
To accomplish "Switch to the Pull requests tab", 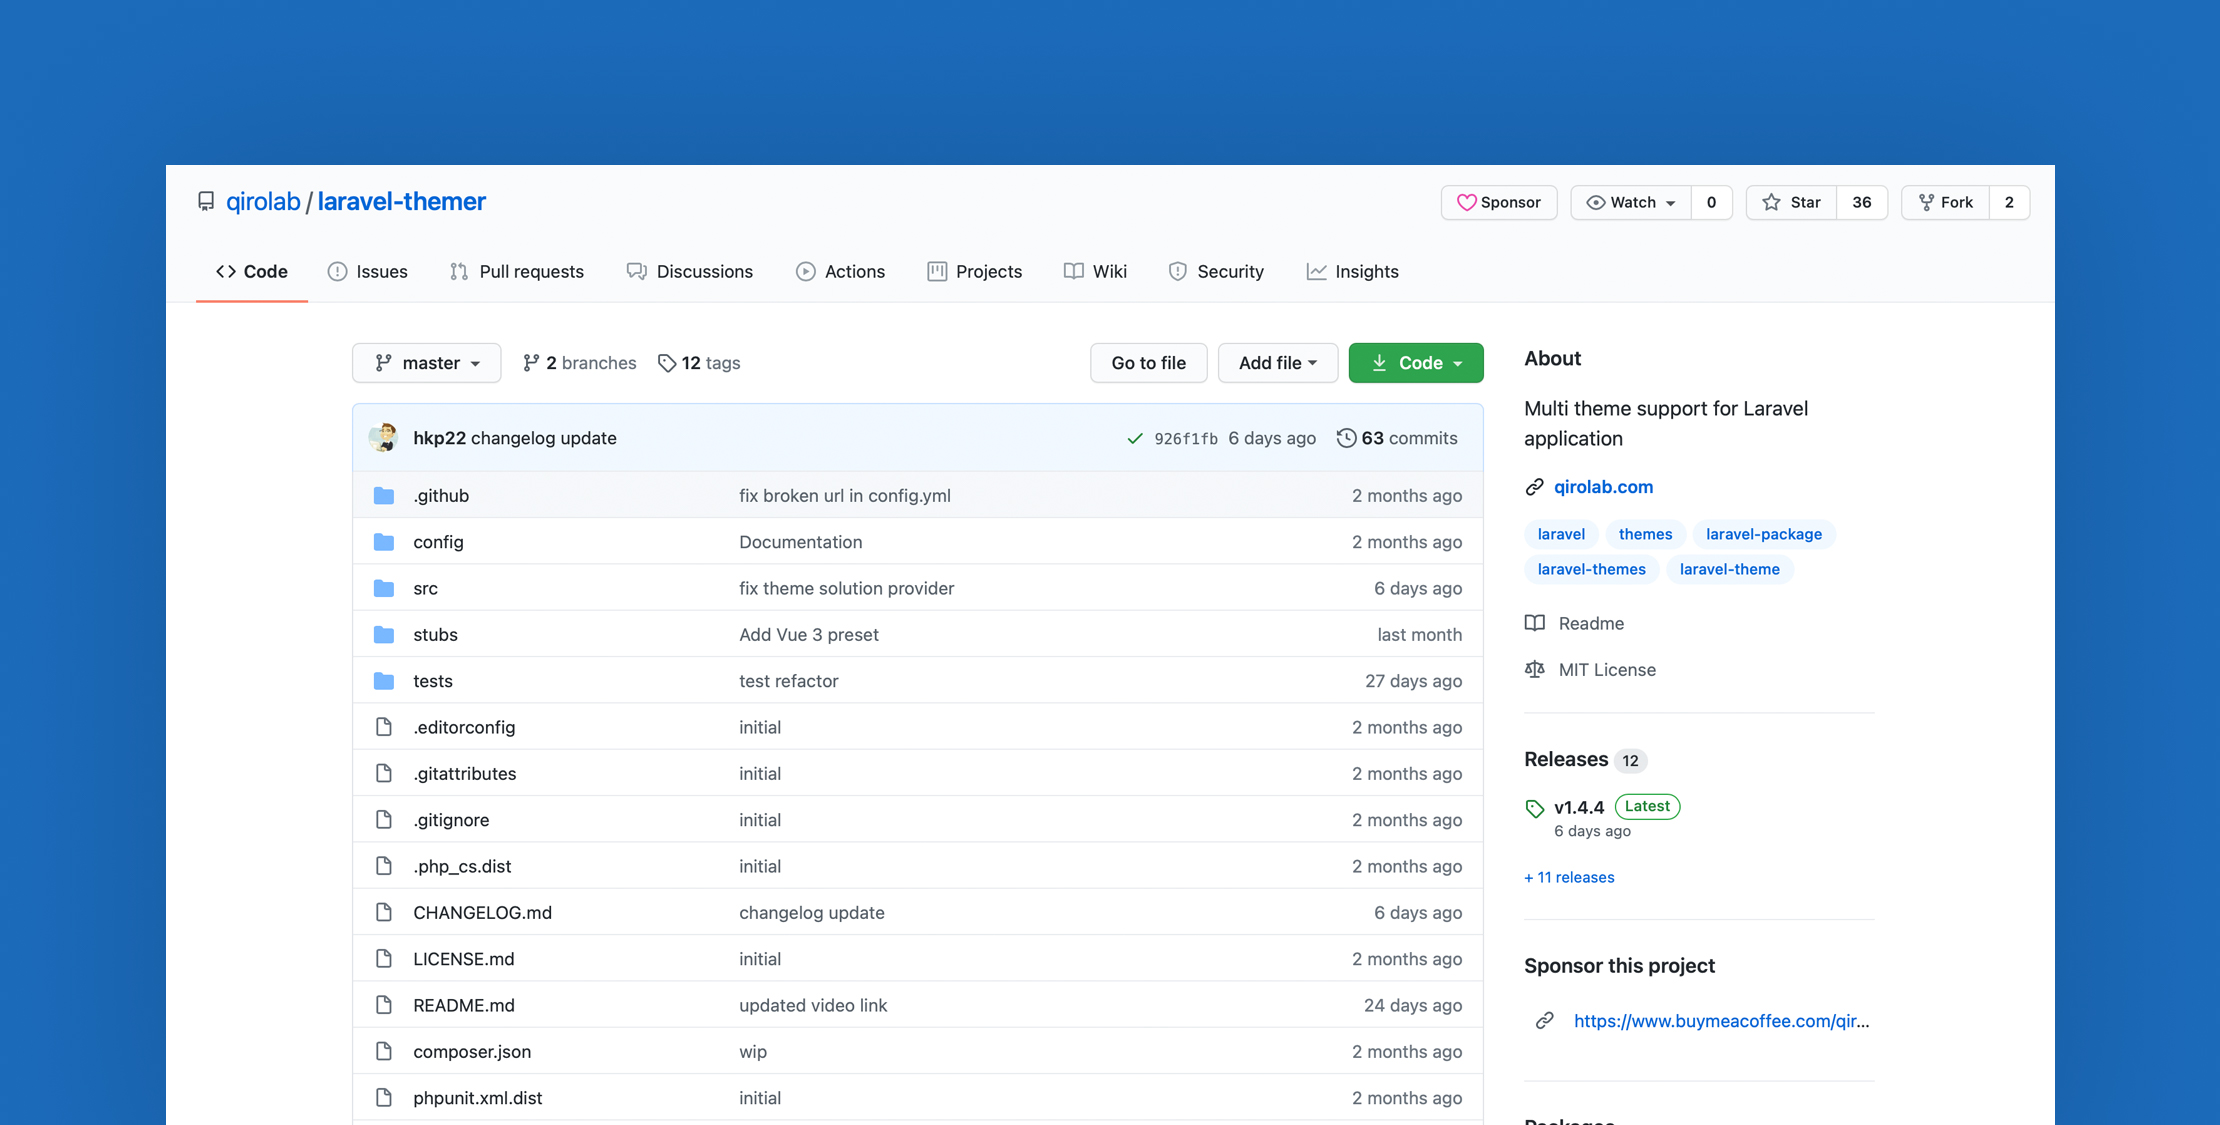I will (517, 272).
